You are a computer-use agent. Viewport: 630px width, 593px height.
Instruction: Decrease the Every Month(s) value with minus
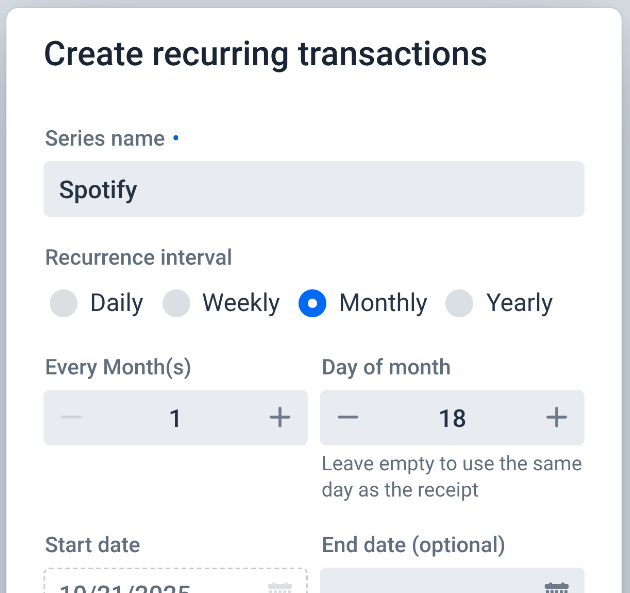click(71, 417)
